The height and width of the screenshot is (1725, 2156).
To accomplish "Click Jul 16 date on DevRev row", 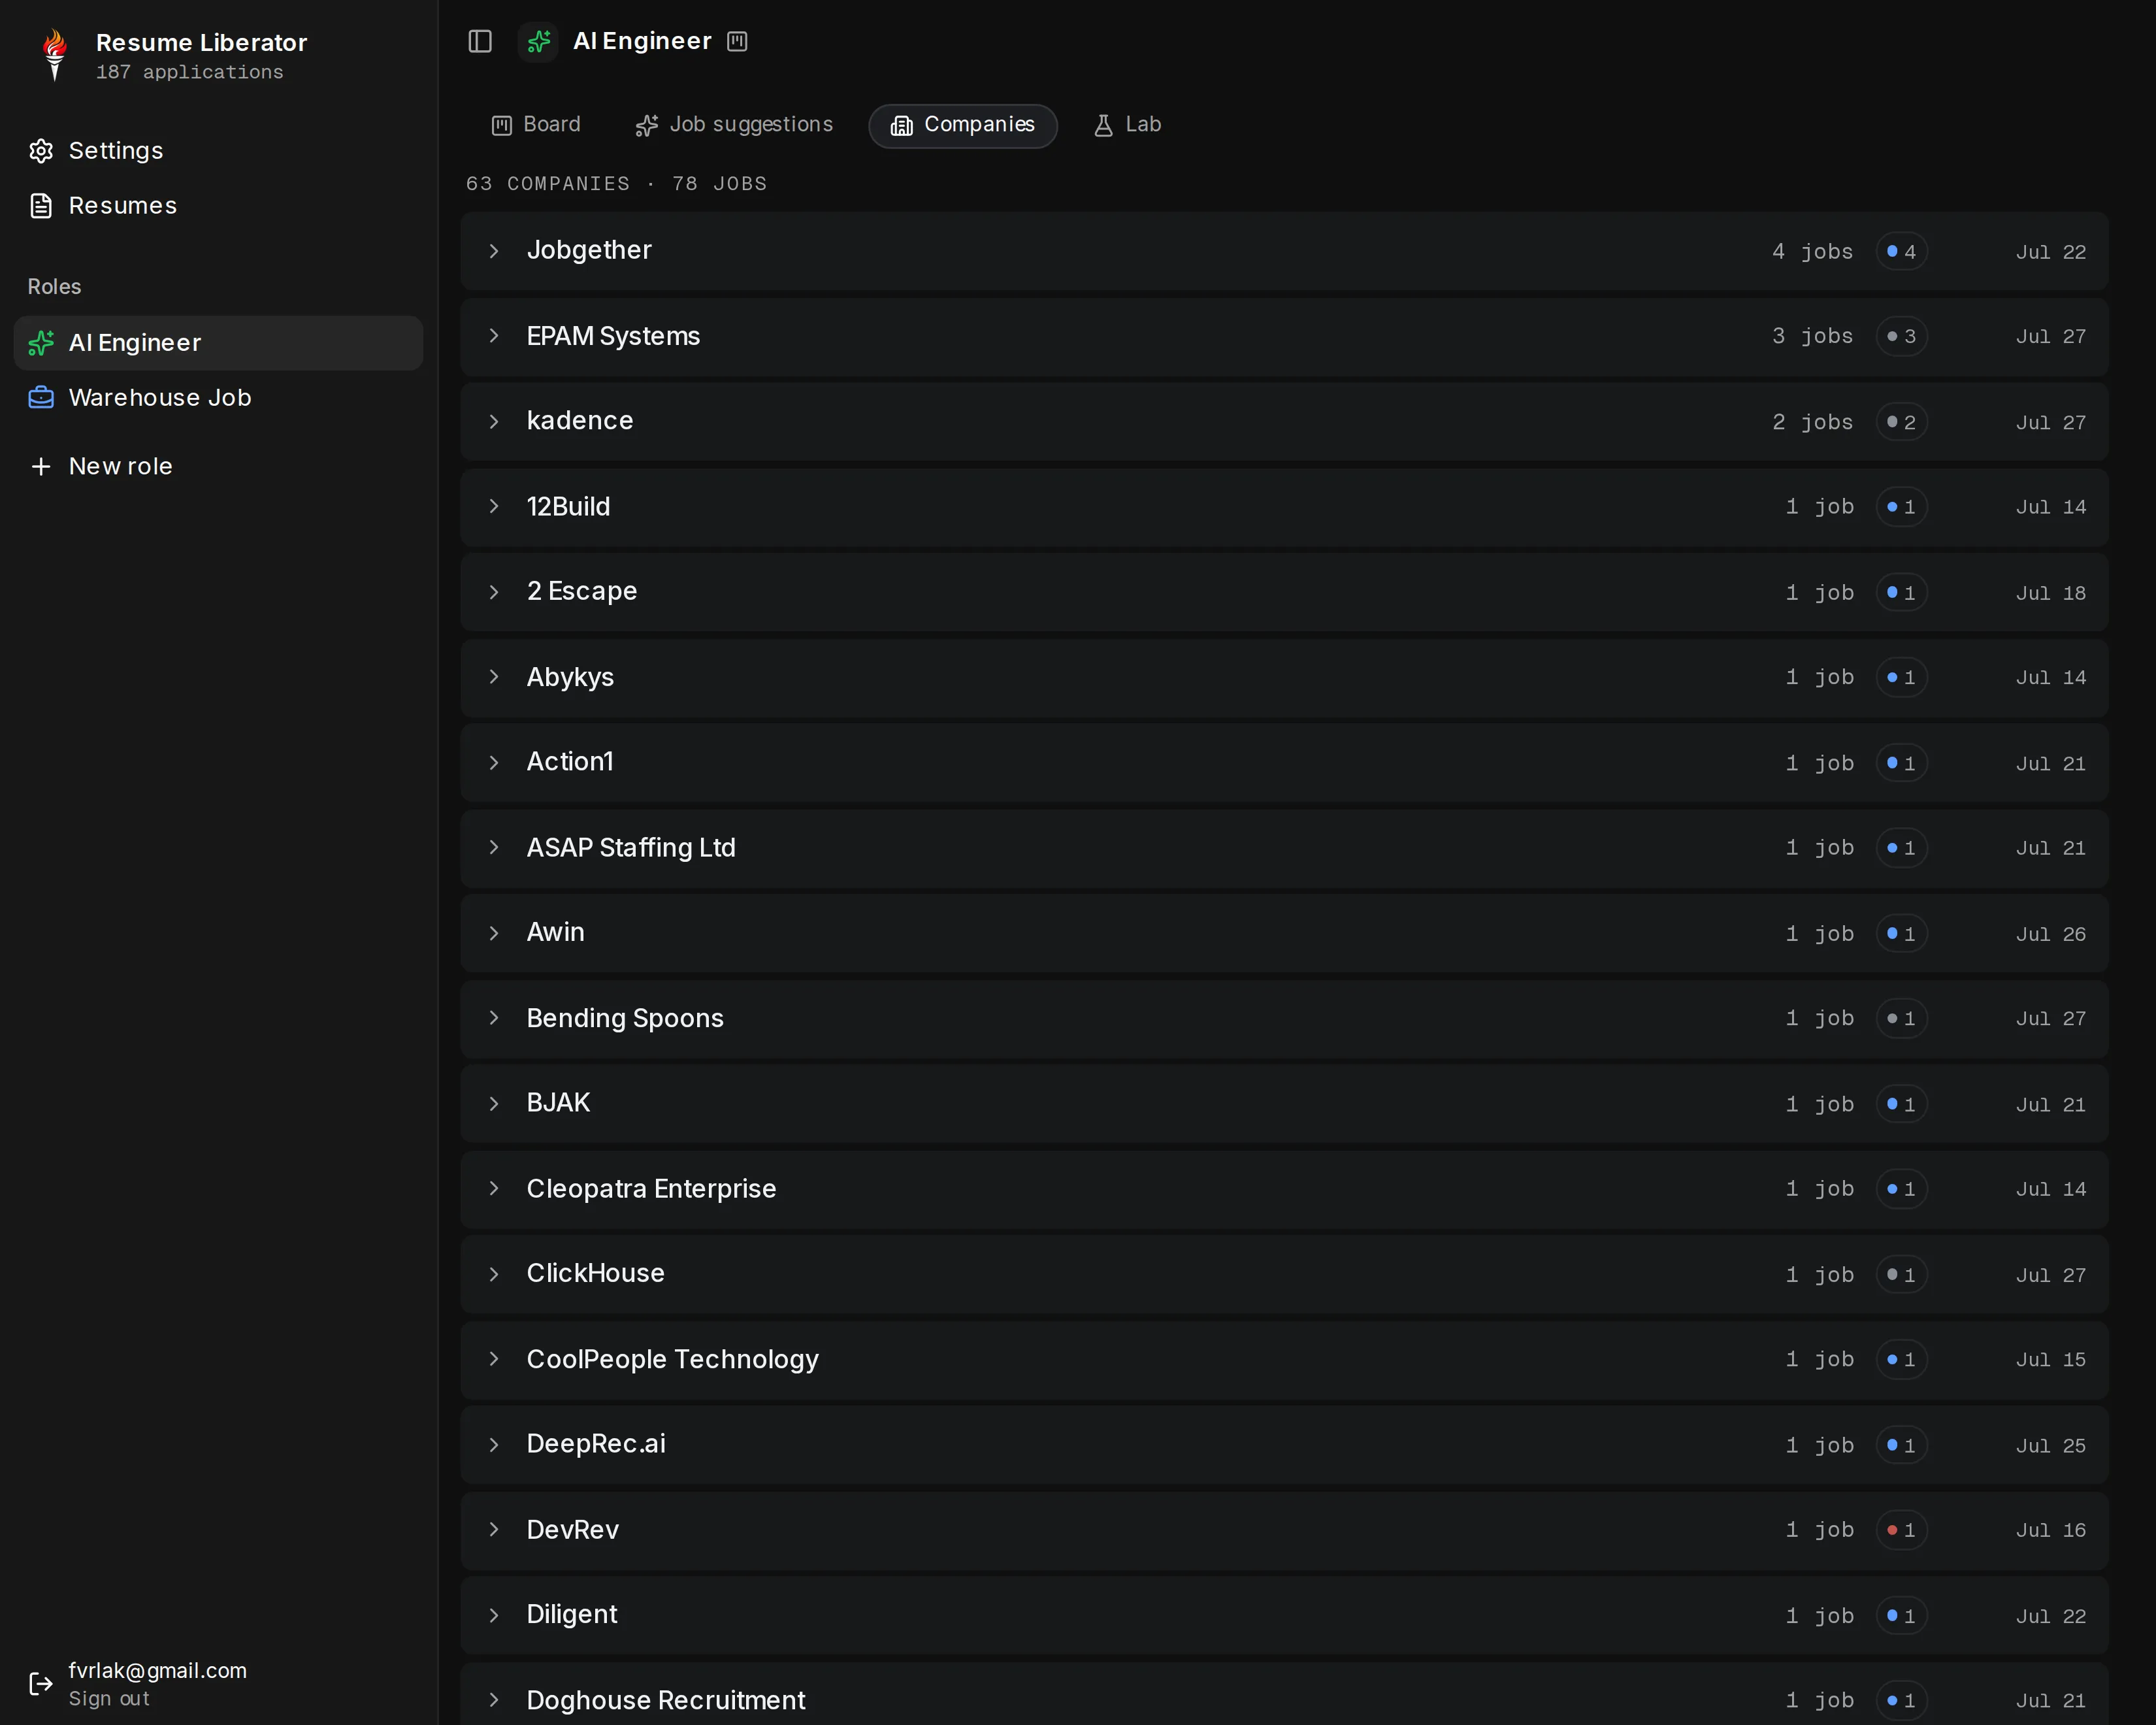I will pyautogui.click(x=2051, y=1531).
